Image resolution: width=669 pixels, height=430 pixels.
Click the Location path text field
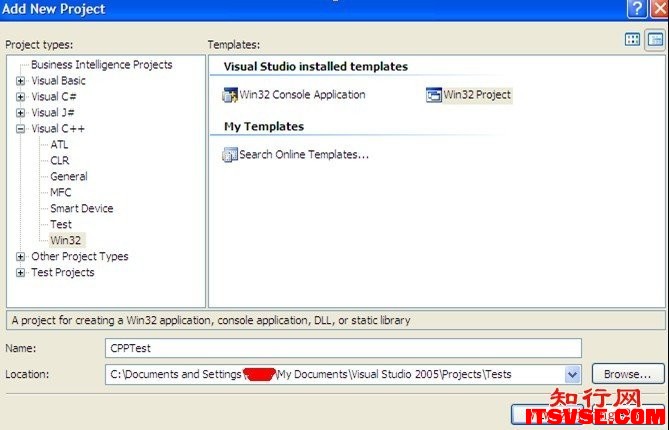pyautogui.click(x=335, y=375)
